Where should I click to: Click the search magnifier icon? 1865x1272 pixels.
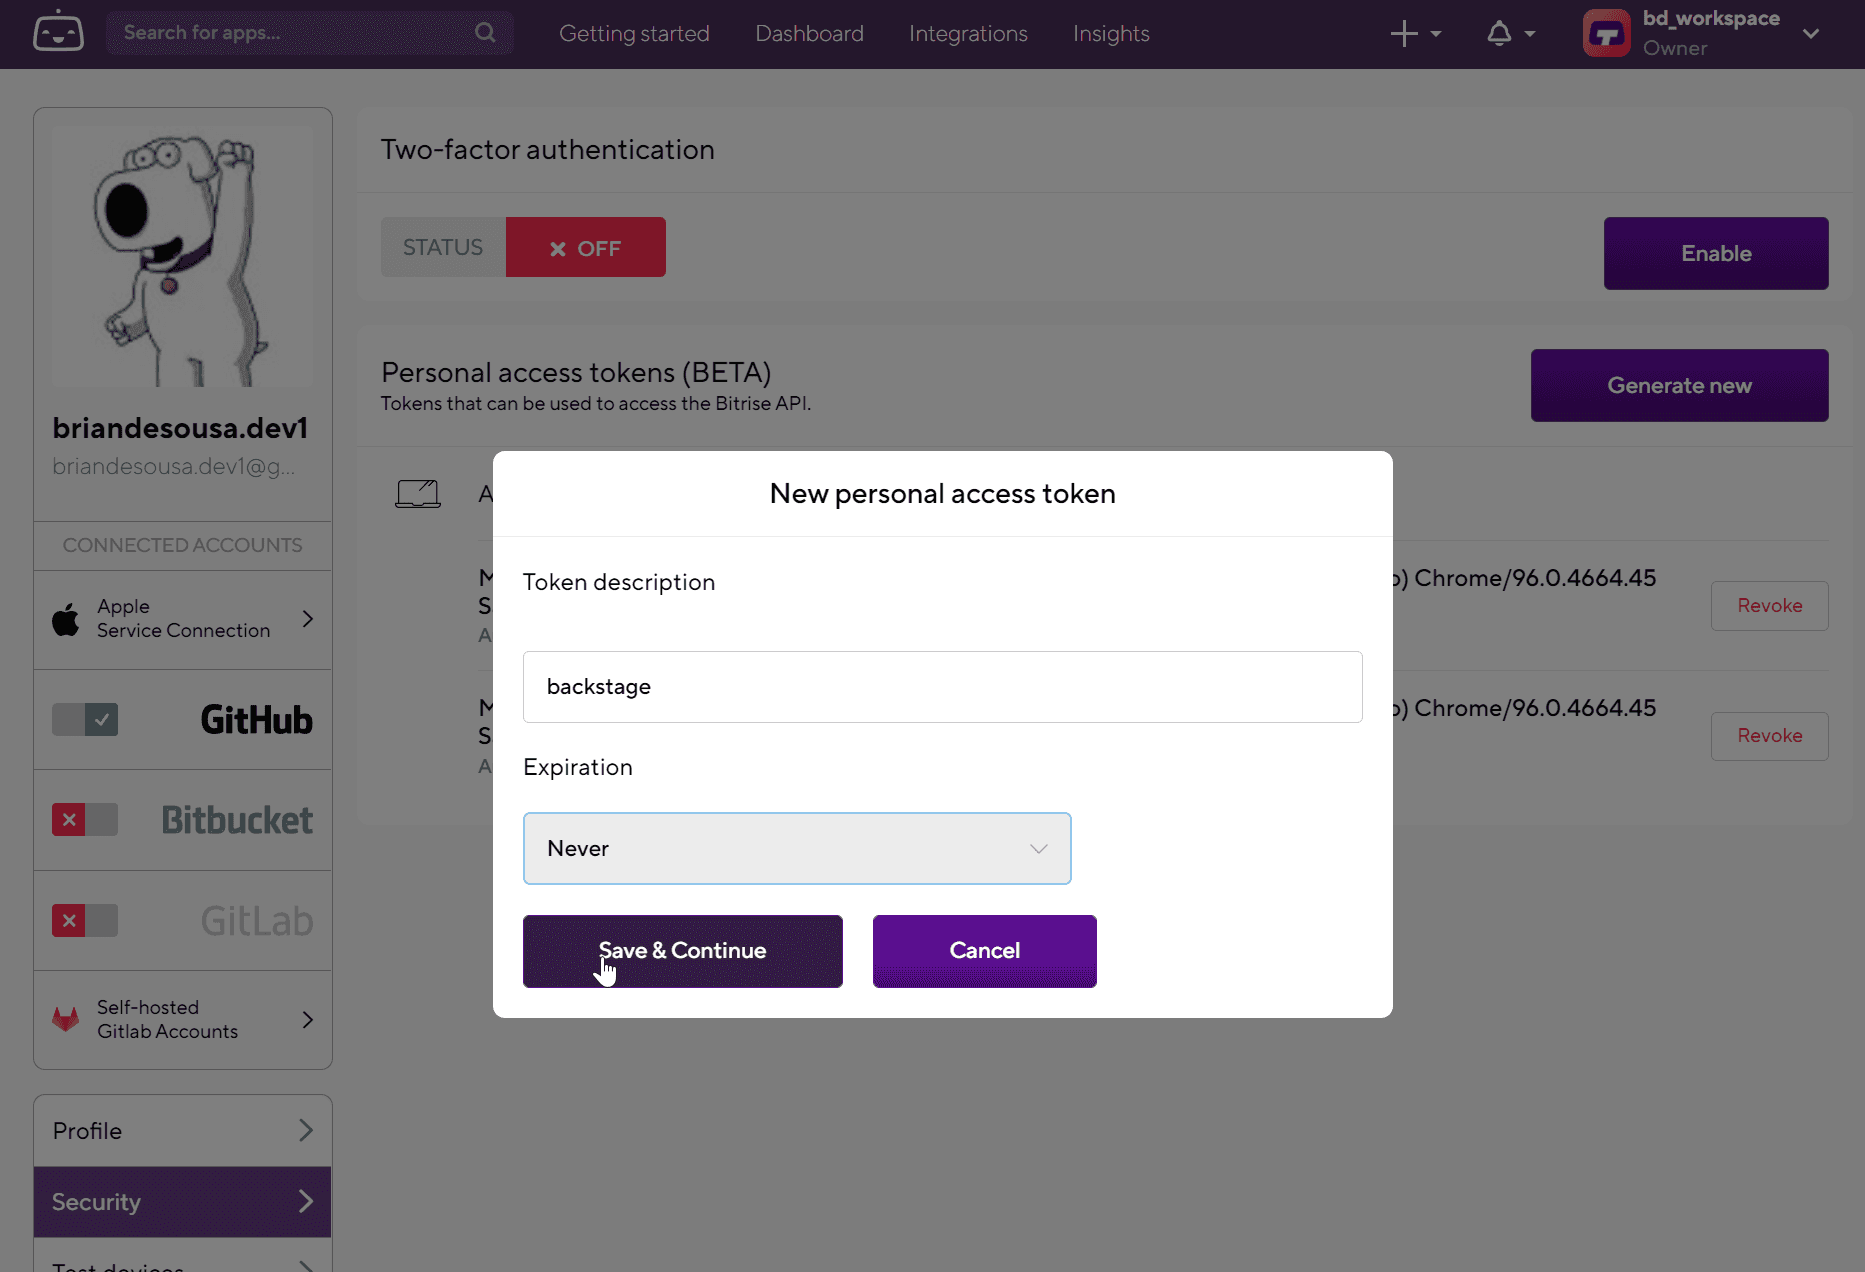pos(485,32)
